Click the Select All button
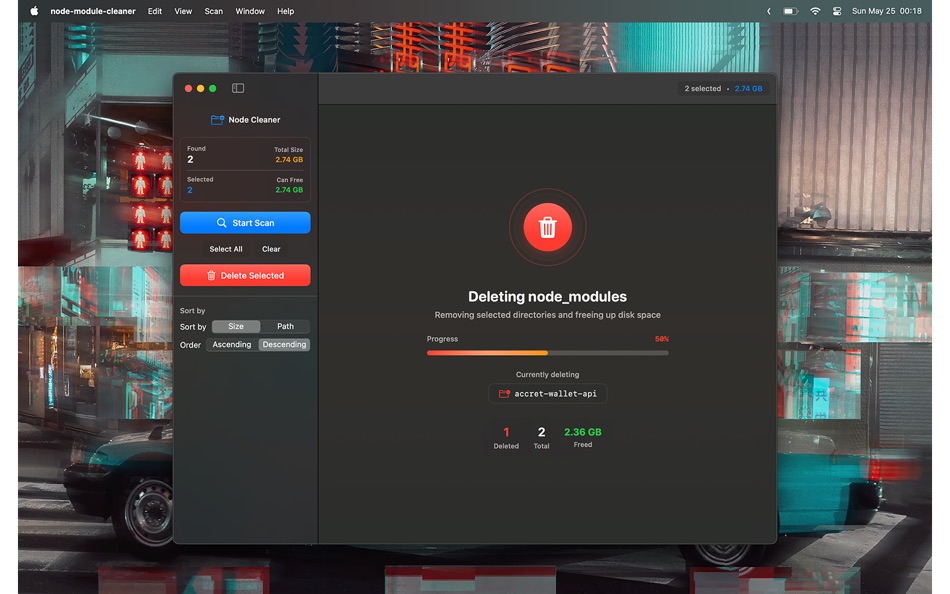 [226, 249]
